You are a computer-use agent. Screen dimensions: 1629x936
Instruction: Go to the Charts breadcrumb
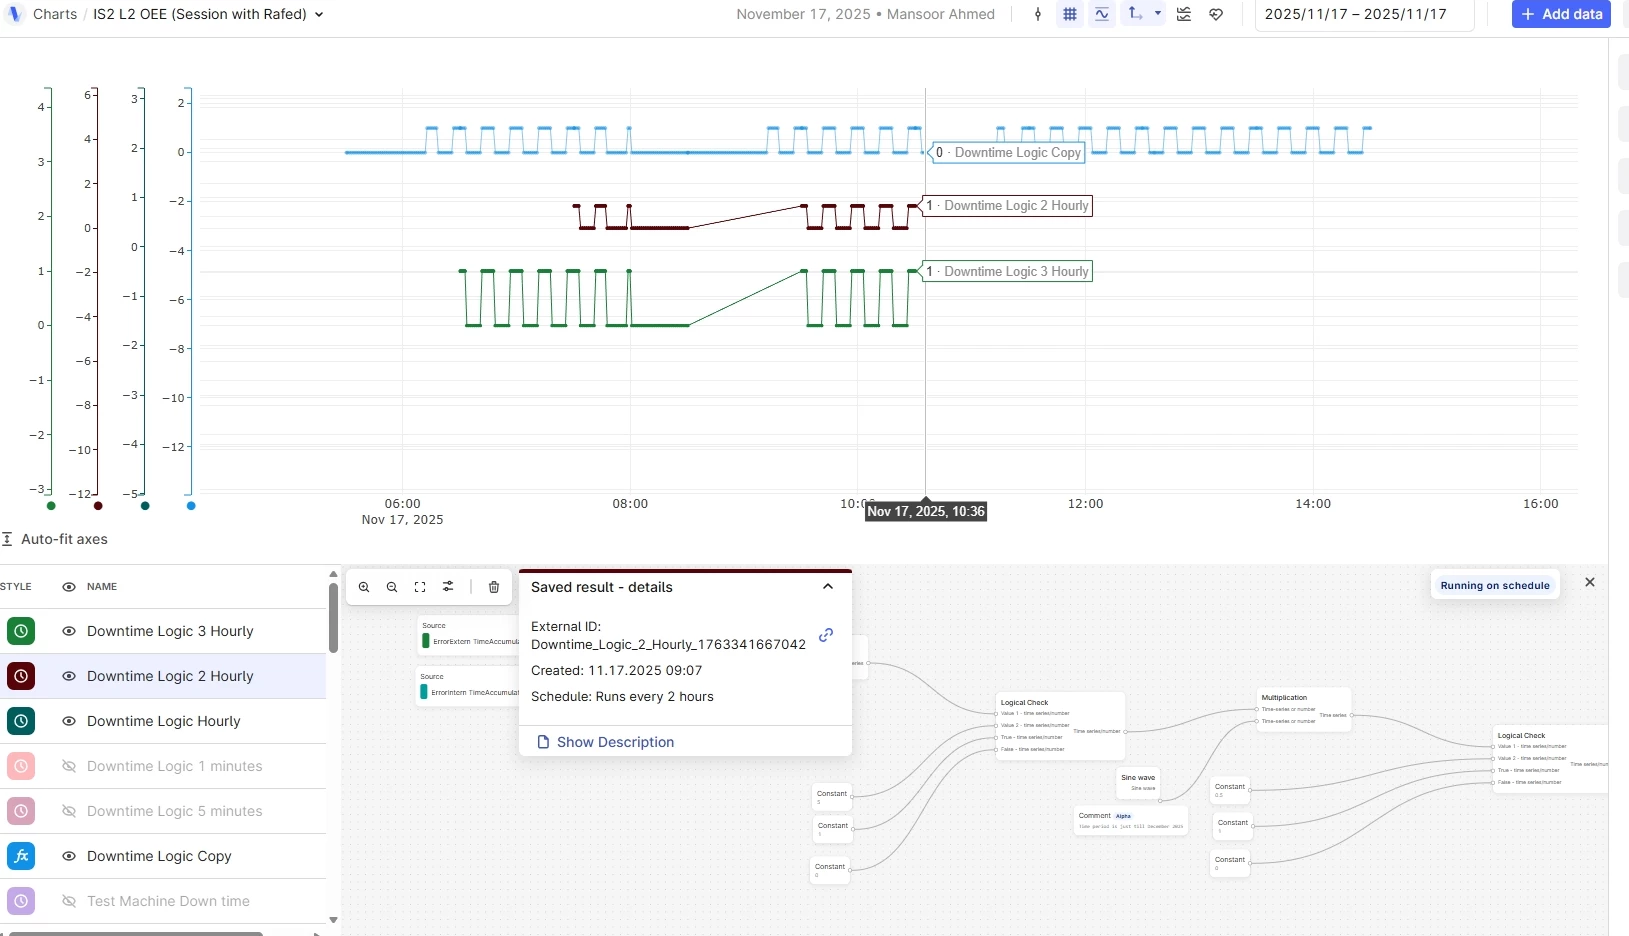(x=55, y=14)
